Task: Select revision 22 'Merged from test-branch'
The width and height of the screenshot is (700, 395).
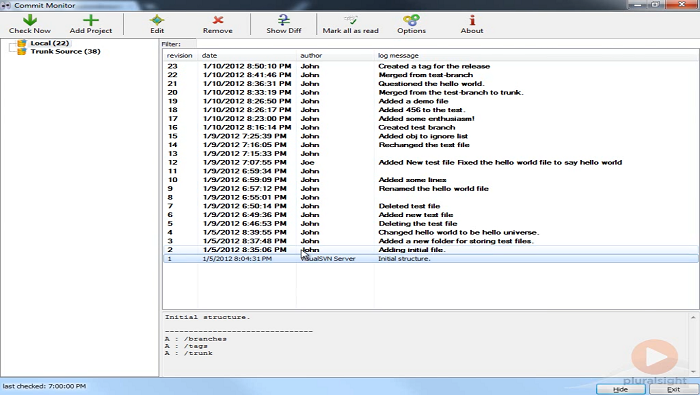Action: click(431, 75)
